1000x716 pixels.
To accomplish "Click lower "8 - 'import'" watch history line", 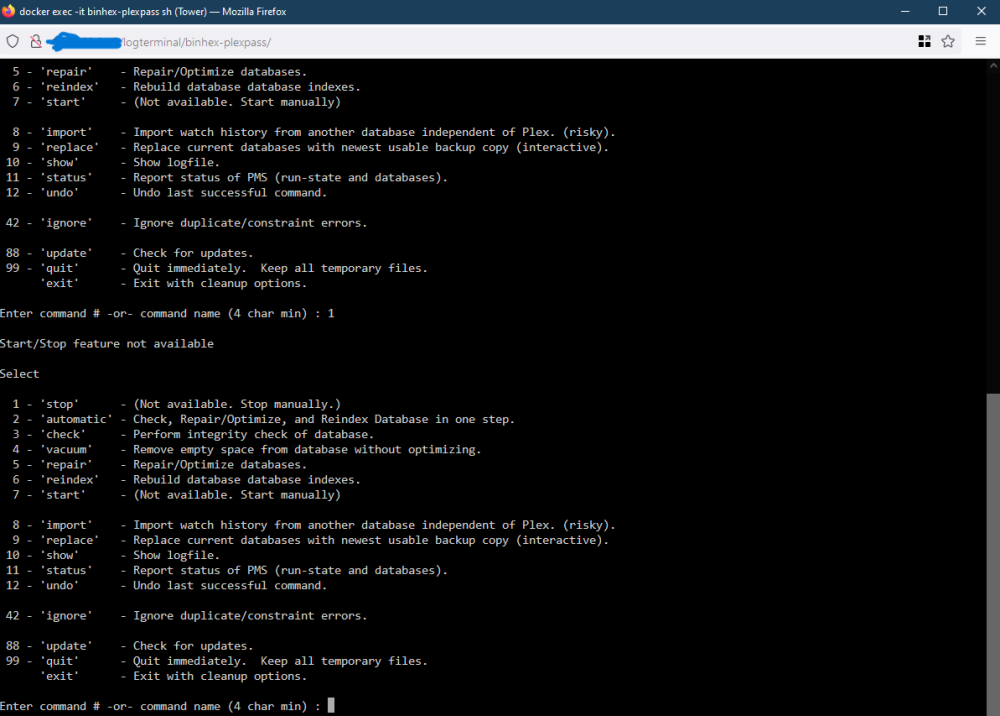I will [313, 525].
